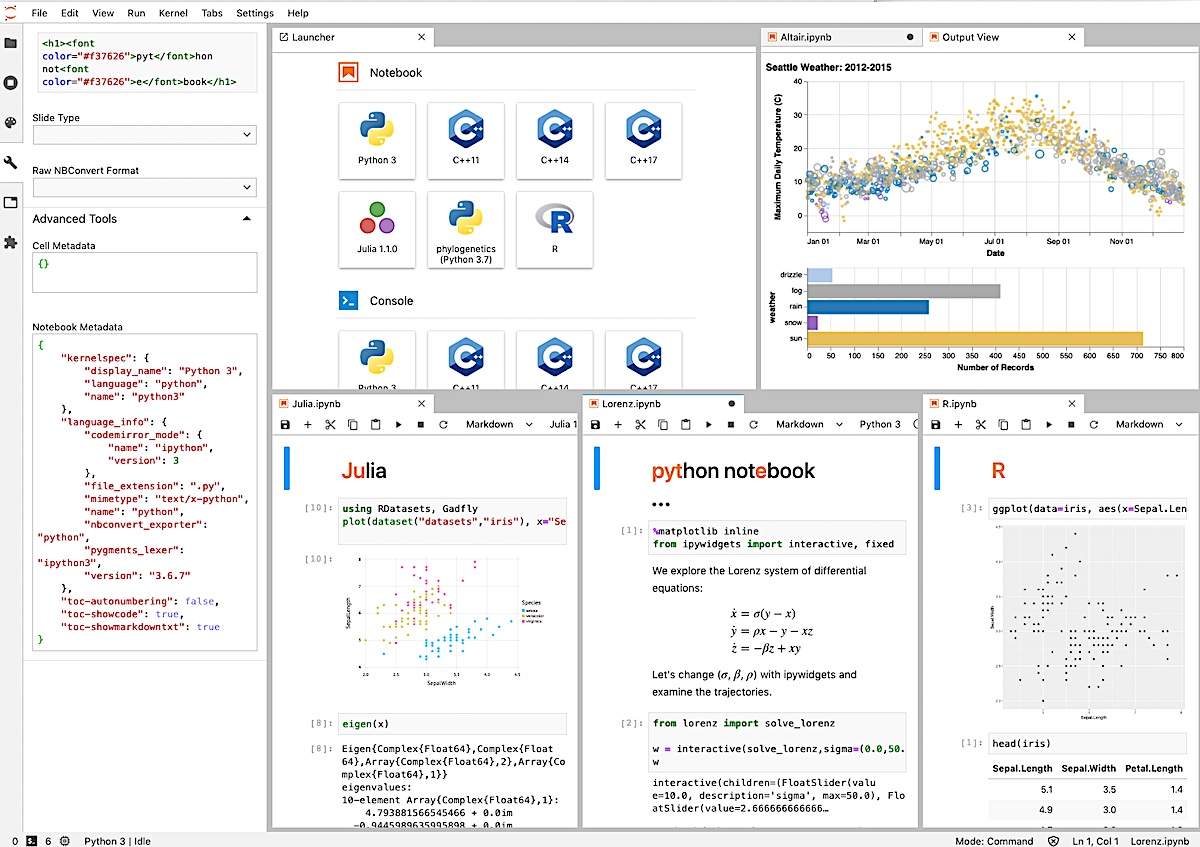
Task: Save the Julia.ipynb notebook
Action: [x=285, y=424]
